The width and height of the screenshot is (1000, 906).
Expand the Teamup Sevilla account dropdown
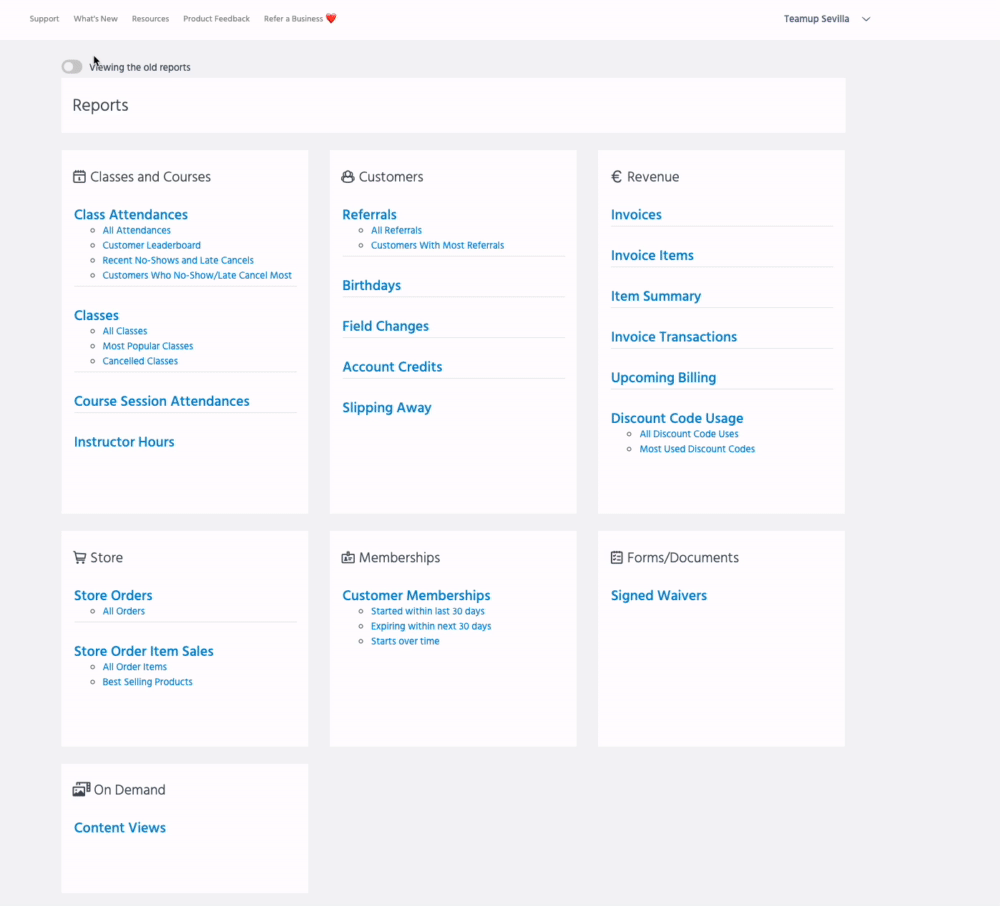coord(866,19)
